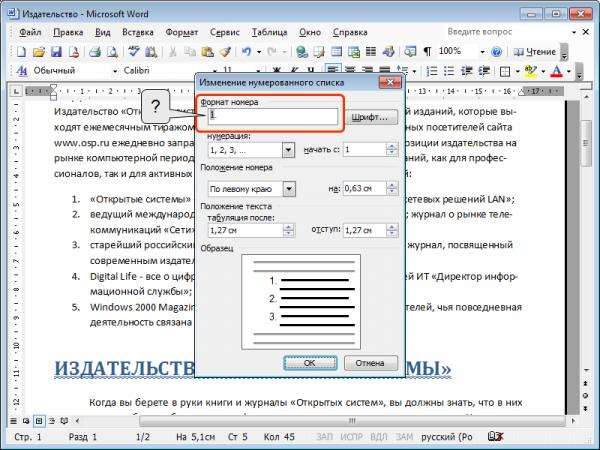
Task: Click the tab selector at ruler corner
Action: [16, 91]
